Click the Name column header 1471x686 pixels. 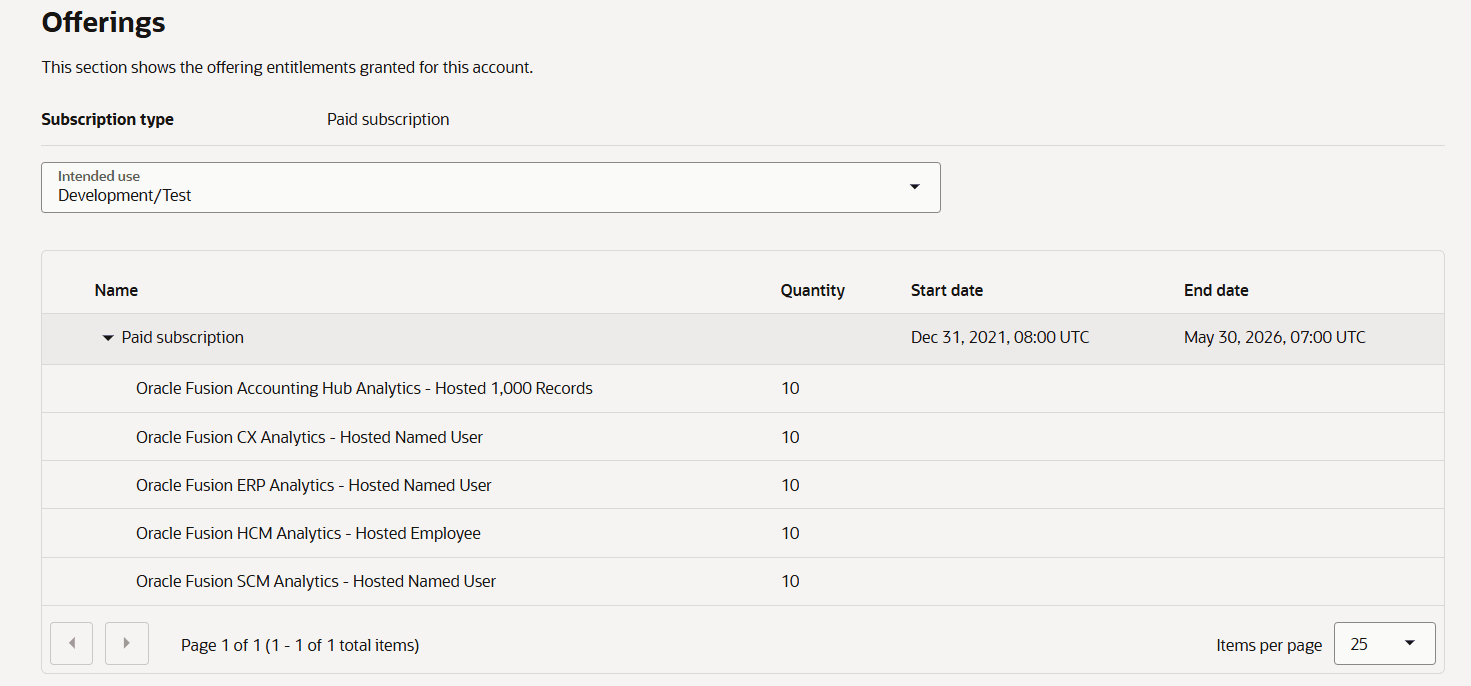(x=116, y=290)
